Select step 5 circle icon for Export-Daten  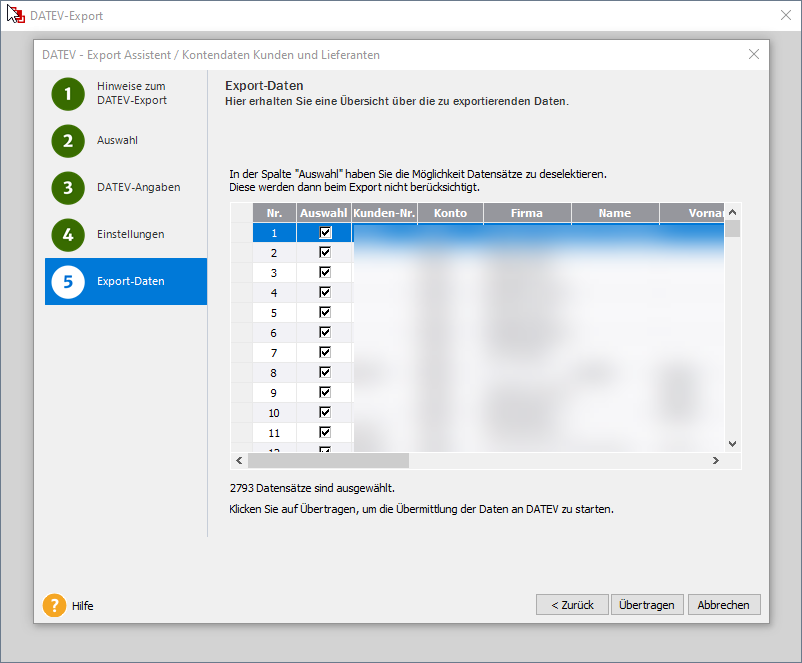pyautogui.click(x=68, y=282)
